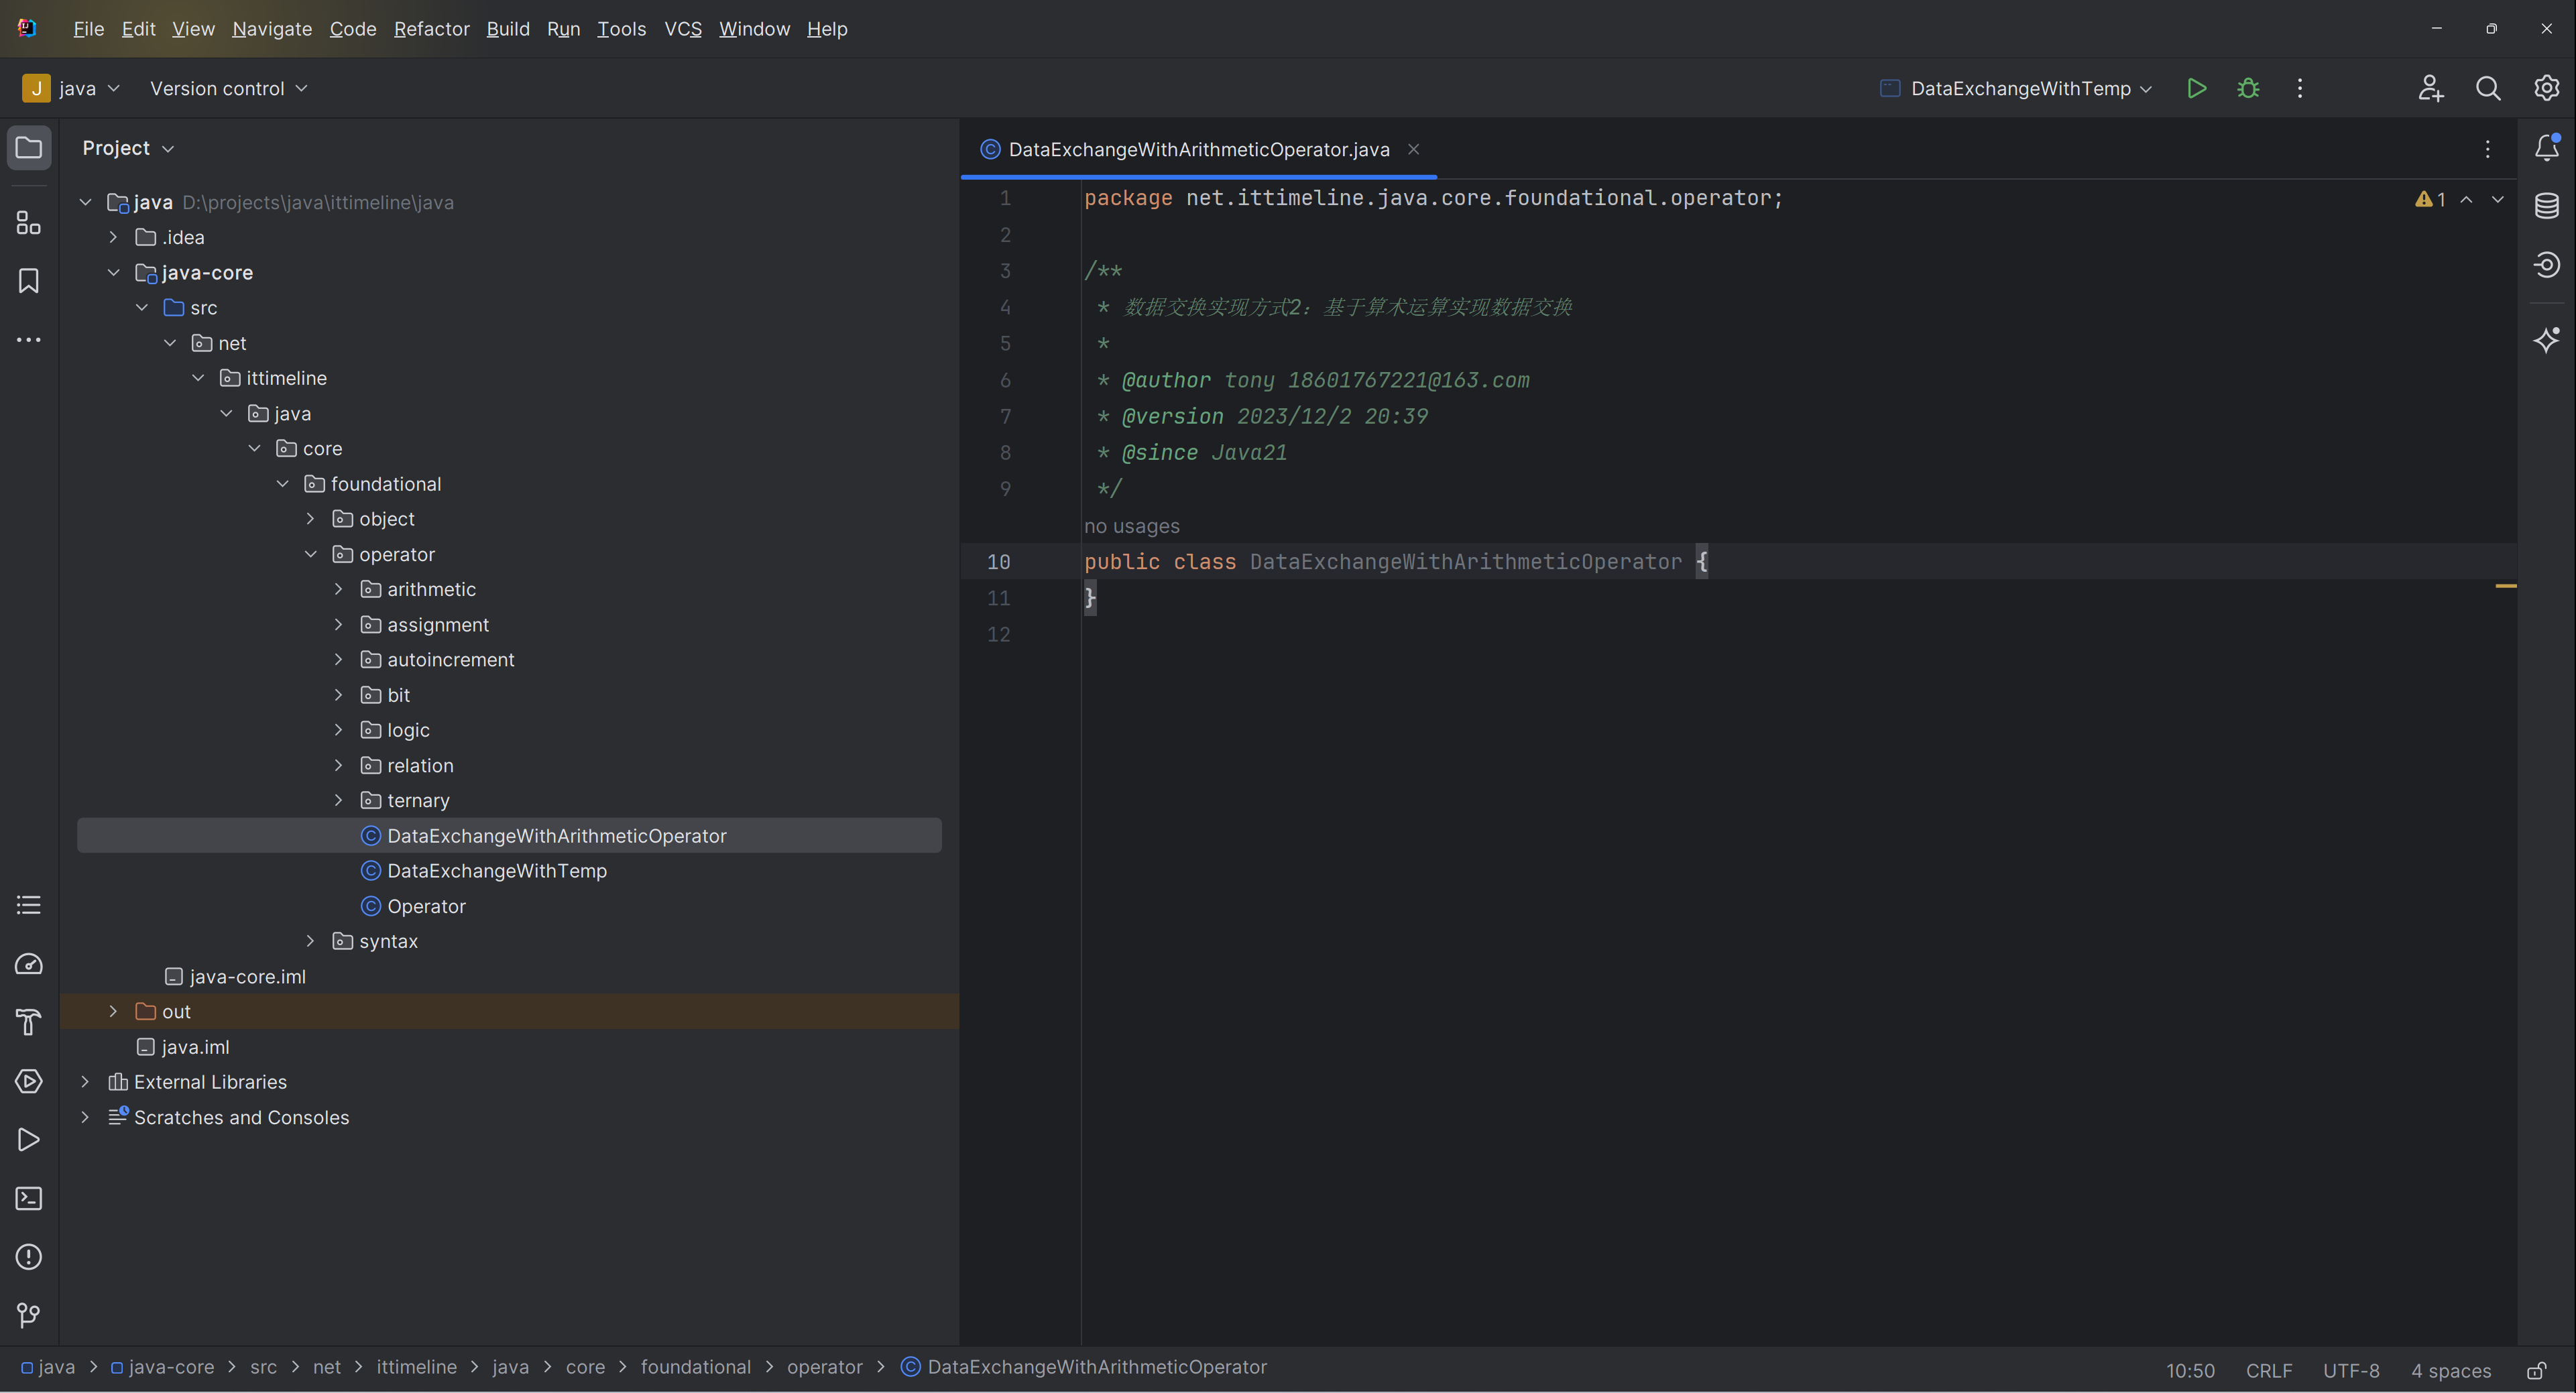Open the AI Assistant sparkle icon
Viewport: 2576px width, 1393px height.
(2547, 339)
